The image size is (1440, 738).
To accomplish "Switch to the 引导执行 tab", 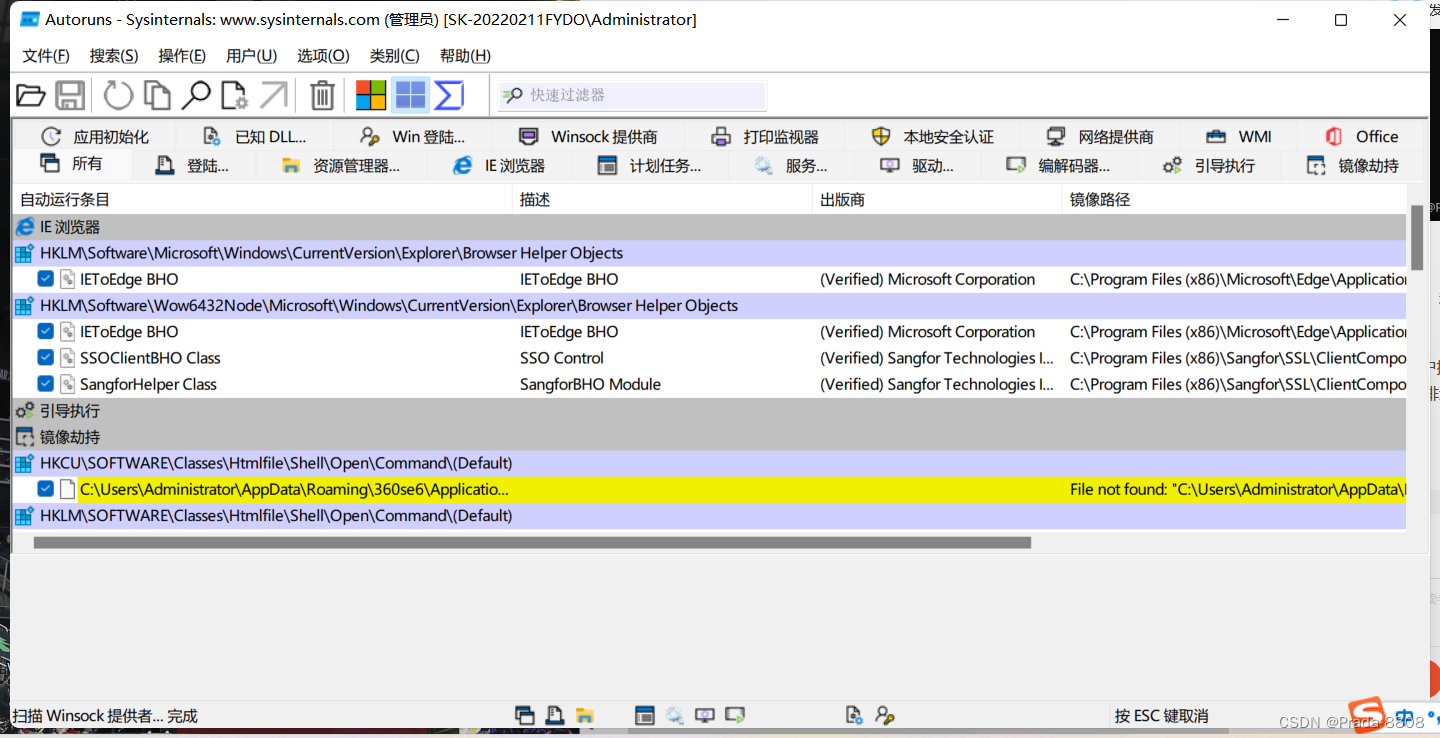I will 1209,166.
